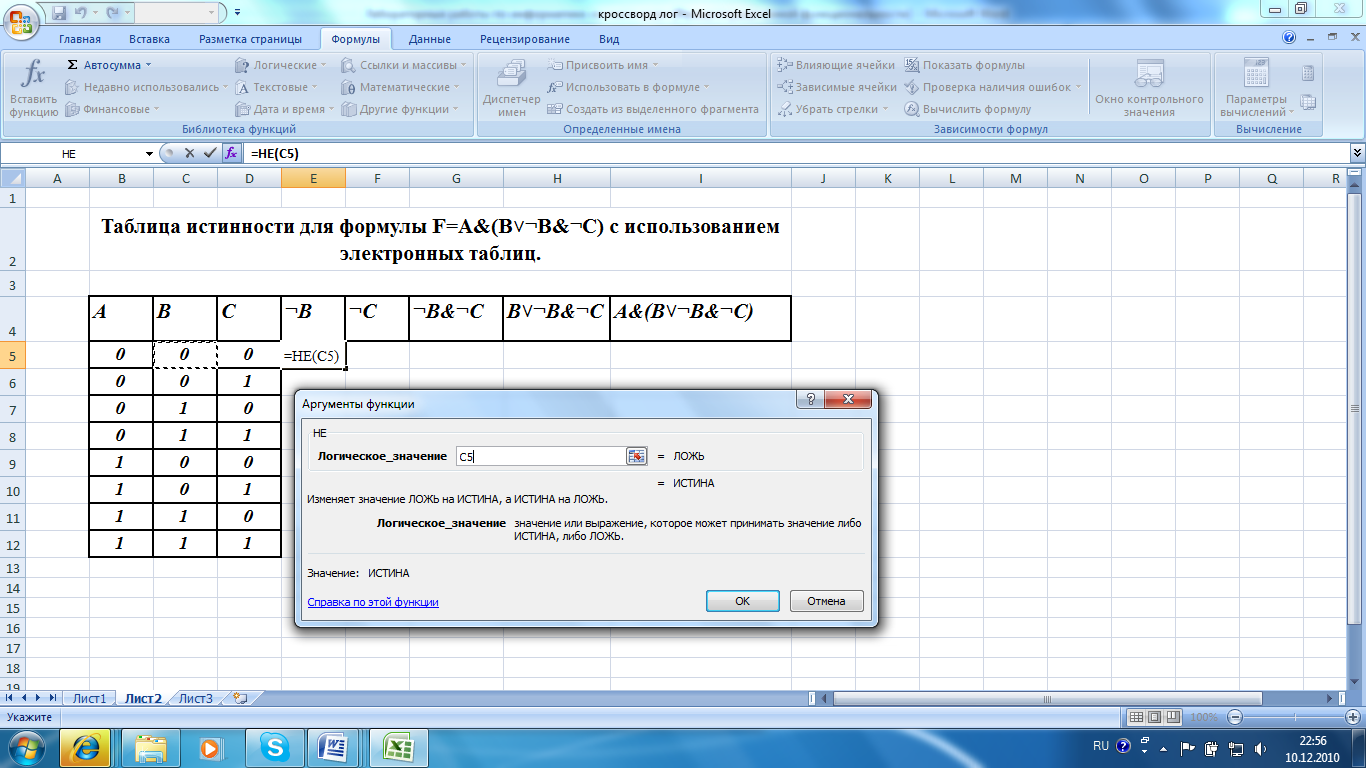The width and height of the screenshot is (1366, 768).
Task: Open the Data ribbon tab
Action: pos(429,39)
